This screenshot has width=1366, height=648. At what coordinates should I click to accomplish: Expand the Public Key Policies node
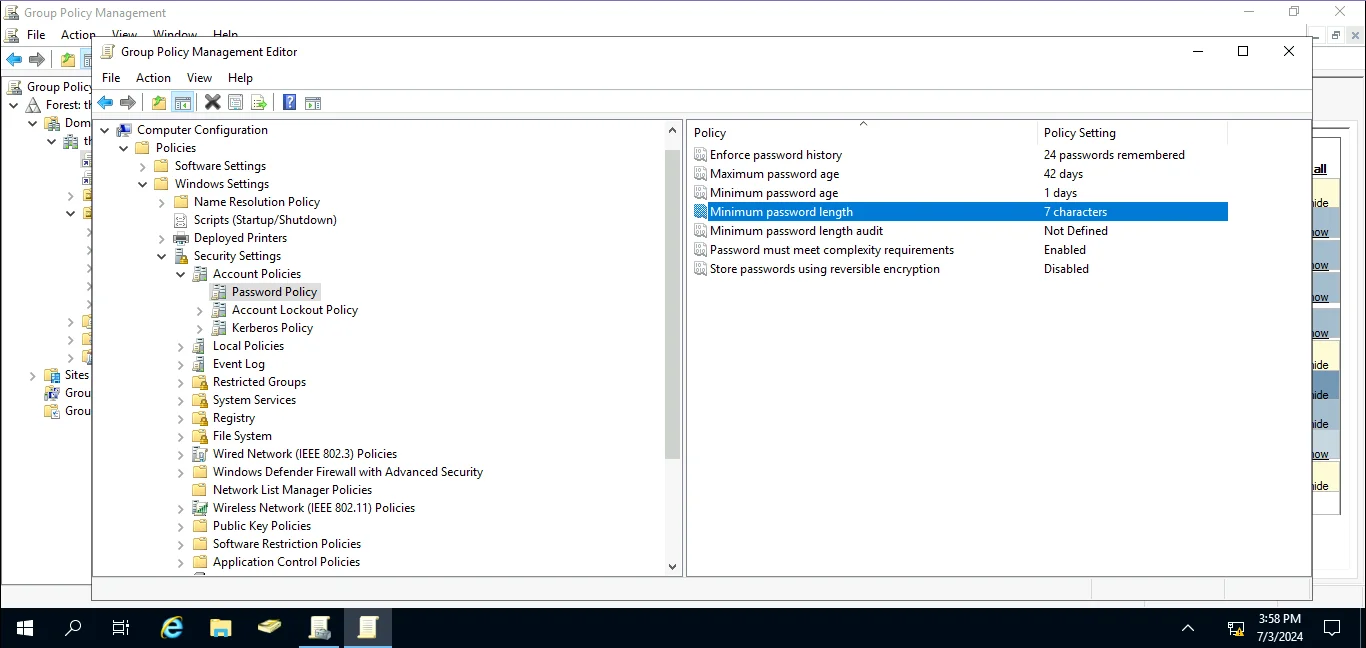pos(180,526)
